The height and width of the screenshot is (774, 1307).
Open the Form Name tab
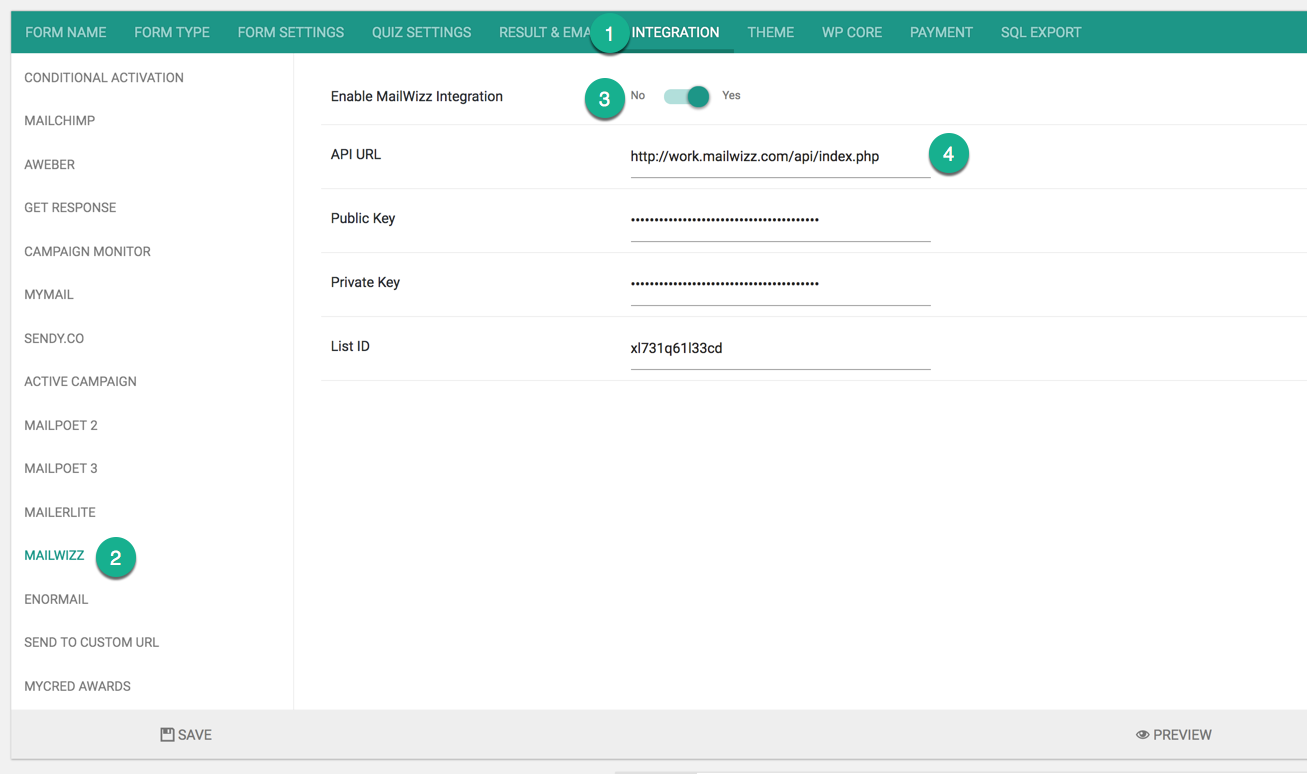coord(66,32)
